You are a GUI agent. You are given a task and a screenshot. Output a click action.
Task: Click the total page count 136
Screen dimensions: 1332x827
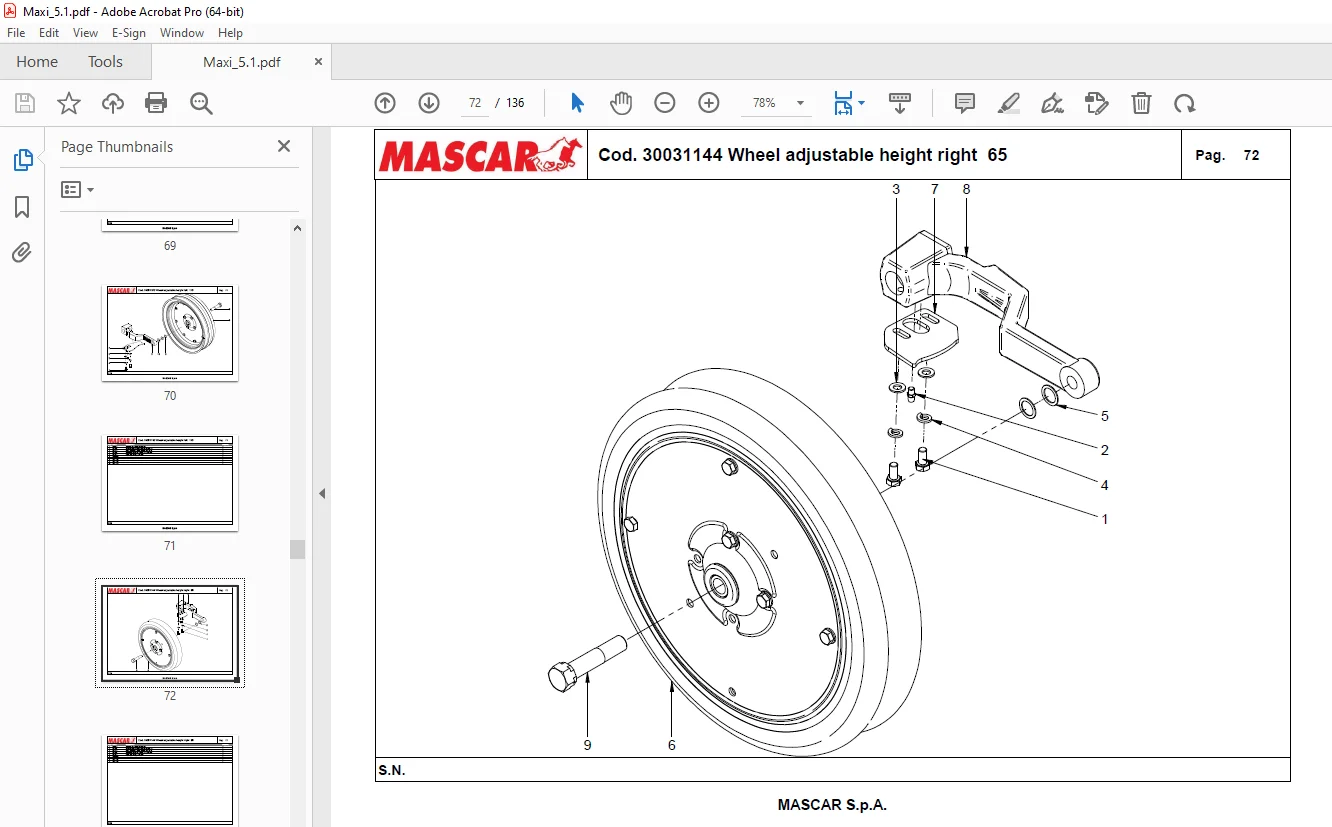point(515,103)
